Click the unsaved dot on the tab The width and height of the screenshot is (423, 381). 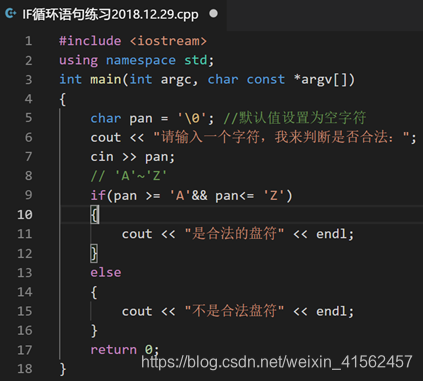click(x=213, y=14)
